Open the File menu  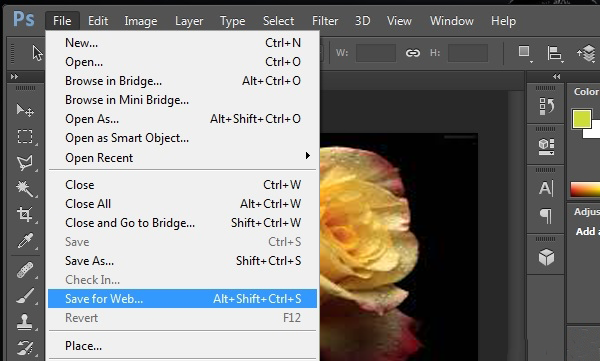click(x=62, y=21)
